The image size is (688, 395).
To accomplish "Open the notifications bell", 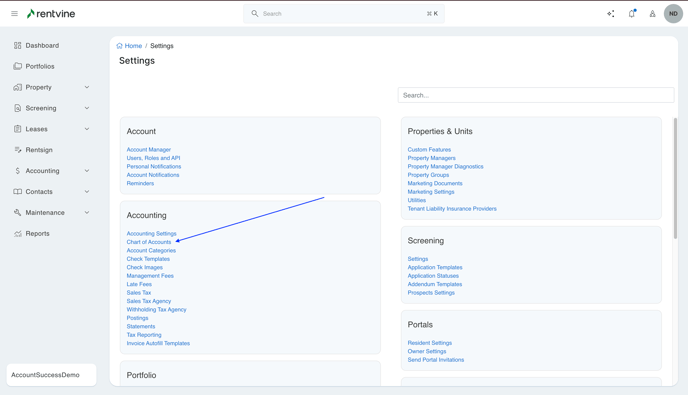I will pos(632,14).
